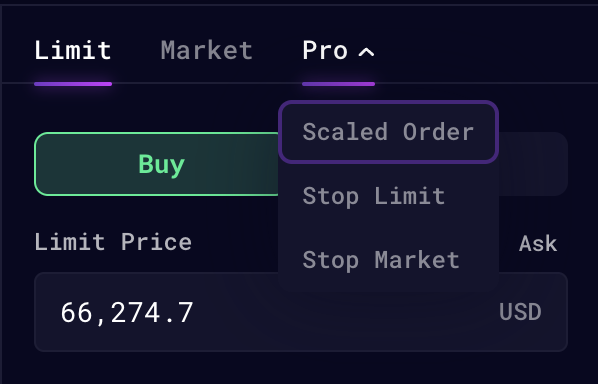Screen dimensions: 598x384
Task: Click the 66,274.7 price value
Action: pos(127,313)
